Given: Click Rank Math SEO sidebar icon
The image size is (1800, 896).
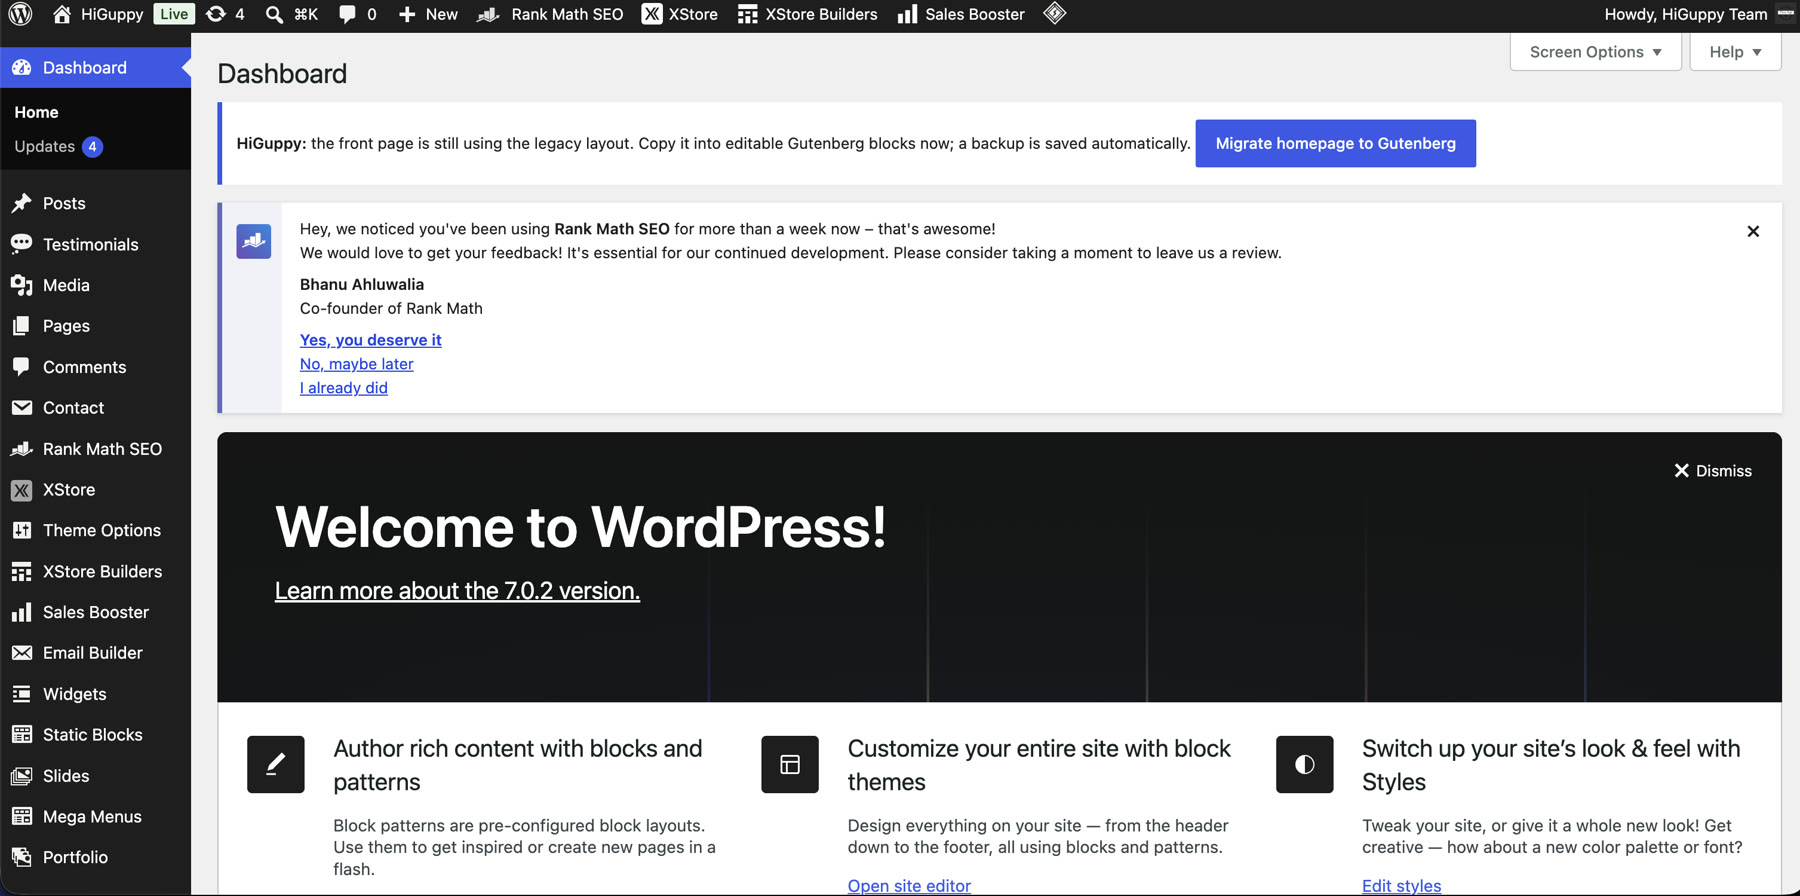Looking at the screenshot, I should [21, 449].
